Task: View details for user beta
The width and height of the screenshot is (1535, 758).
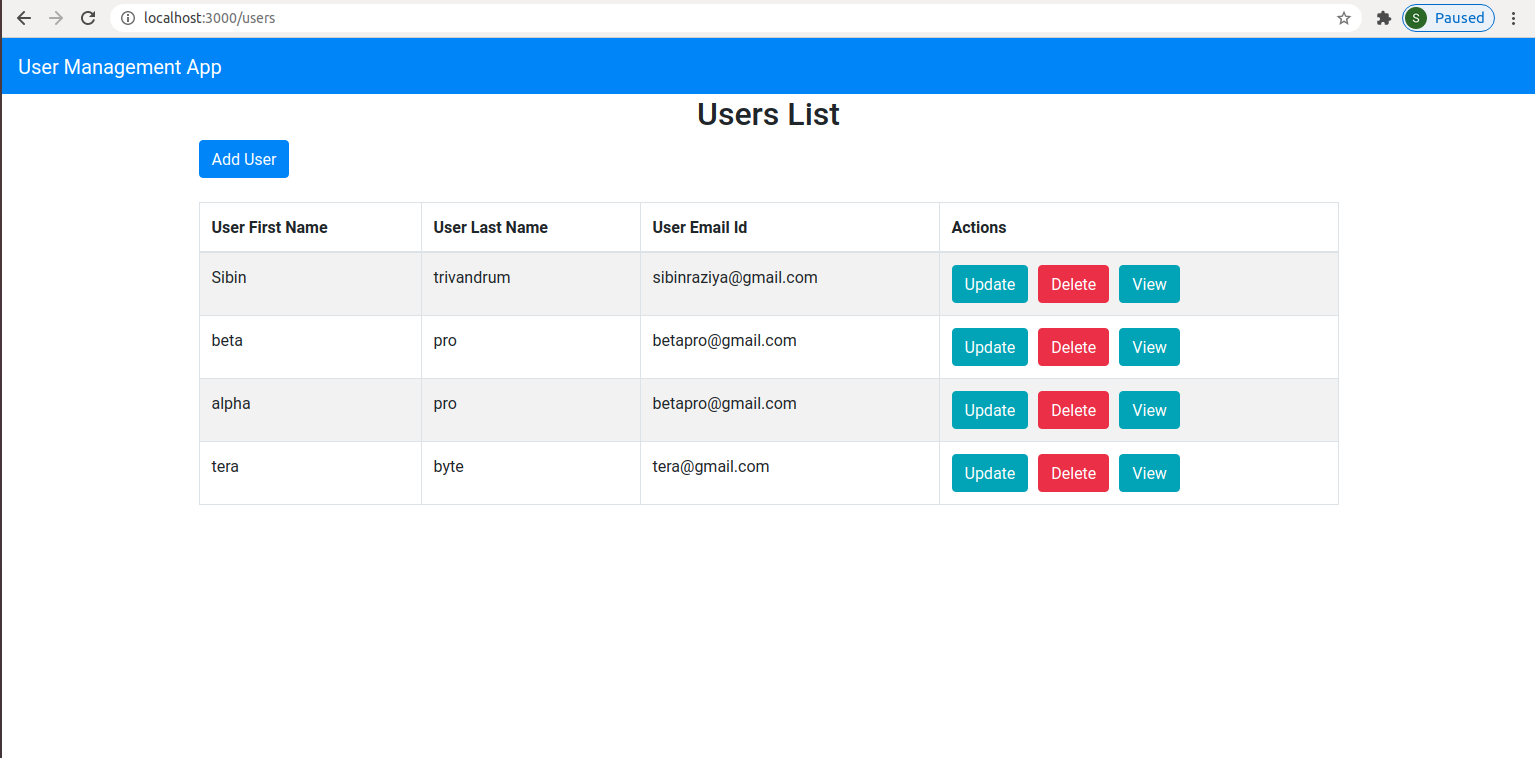Action: tap(1148, 347)
